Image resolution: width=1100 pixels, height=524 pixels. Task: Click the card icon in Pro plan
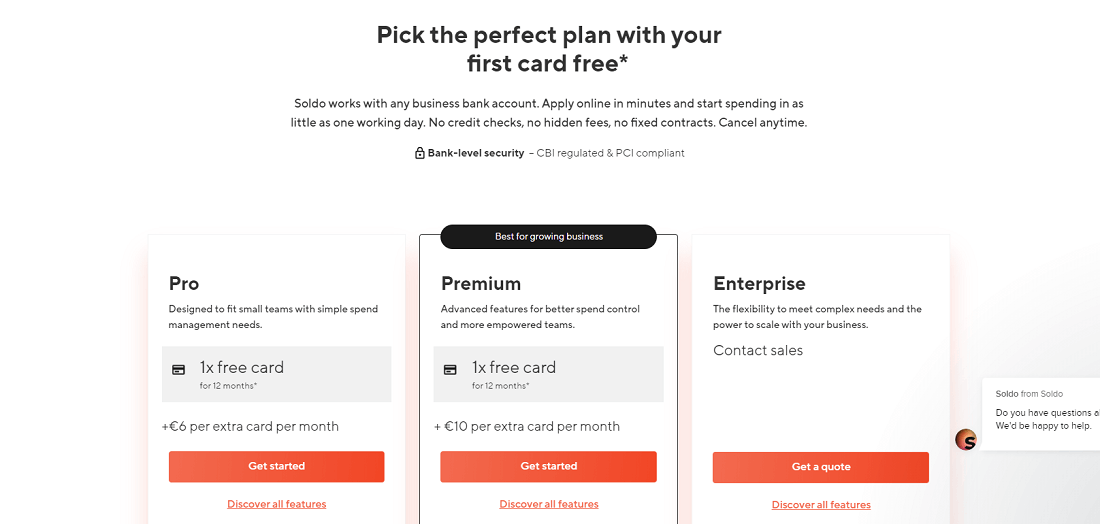pos(179,370)
